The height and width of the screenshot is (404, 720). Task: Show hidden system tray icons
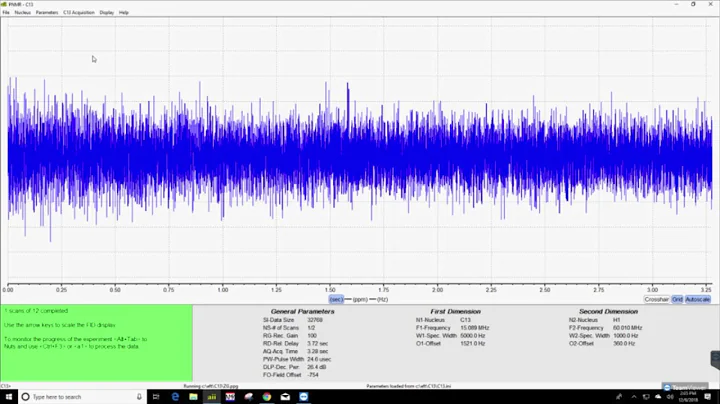point(634,397)
